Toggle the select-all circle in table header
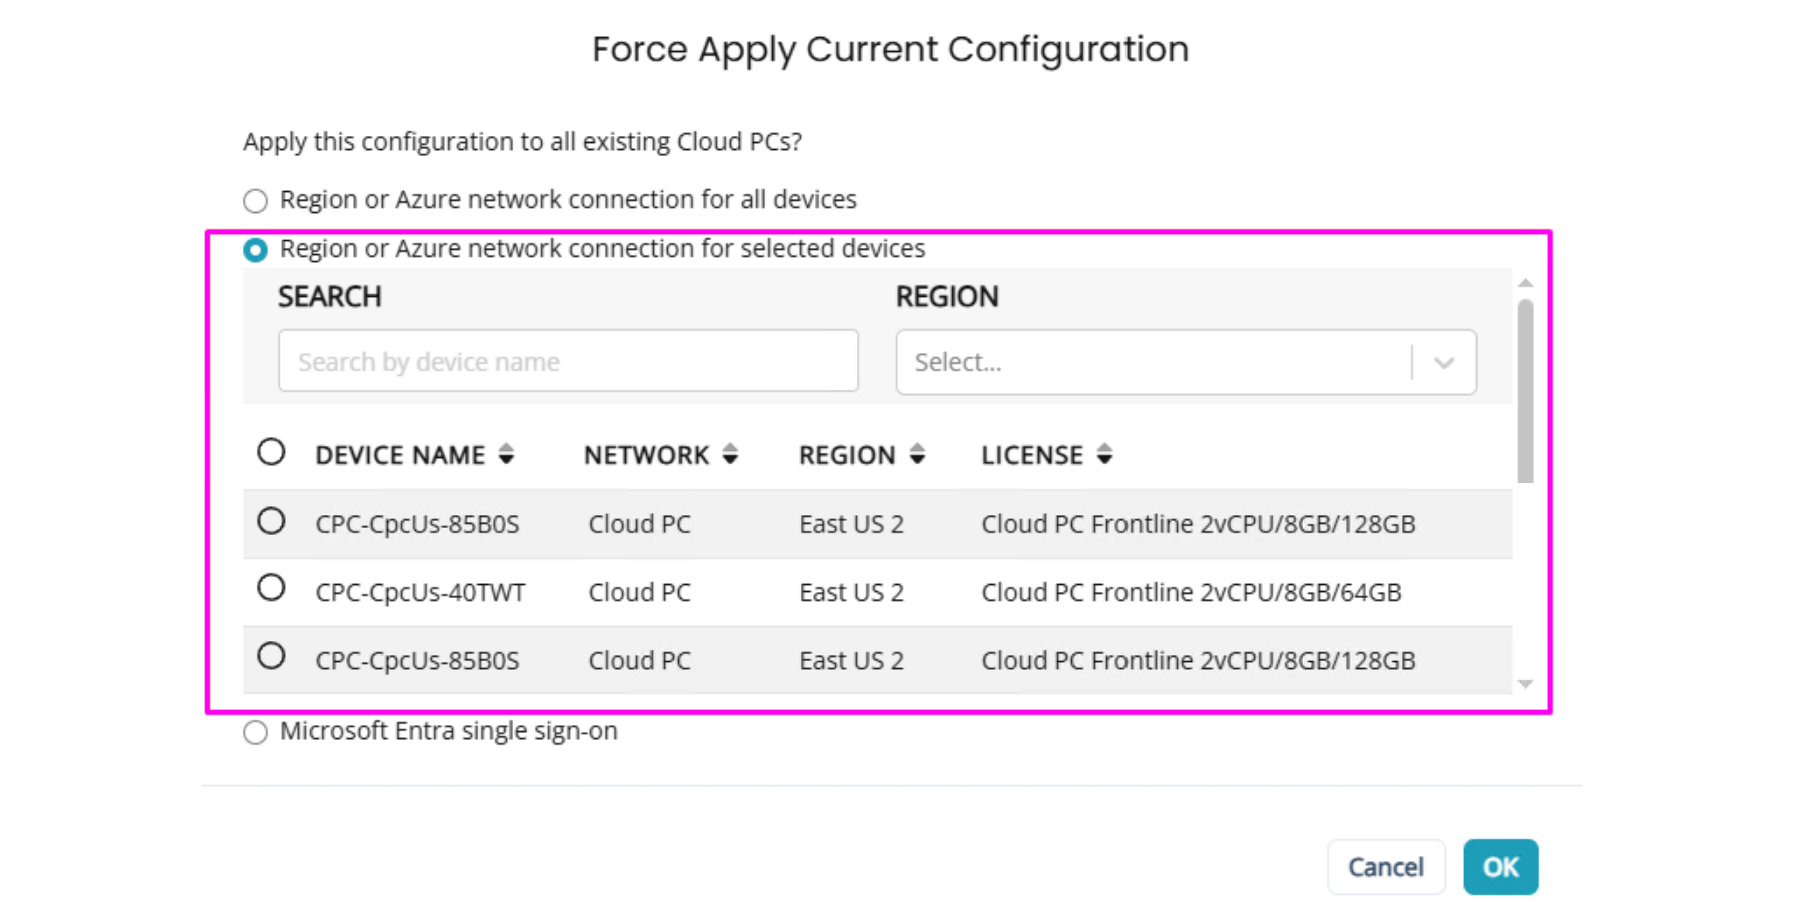 271,453
